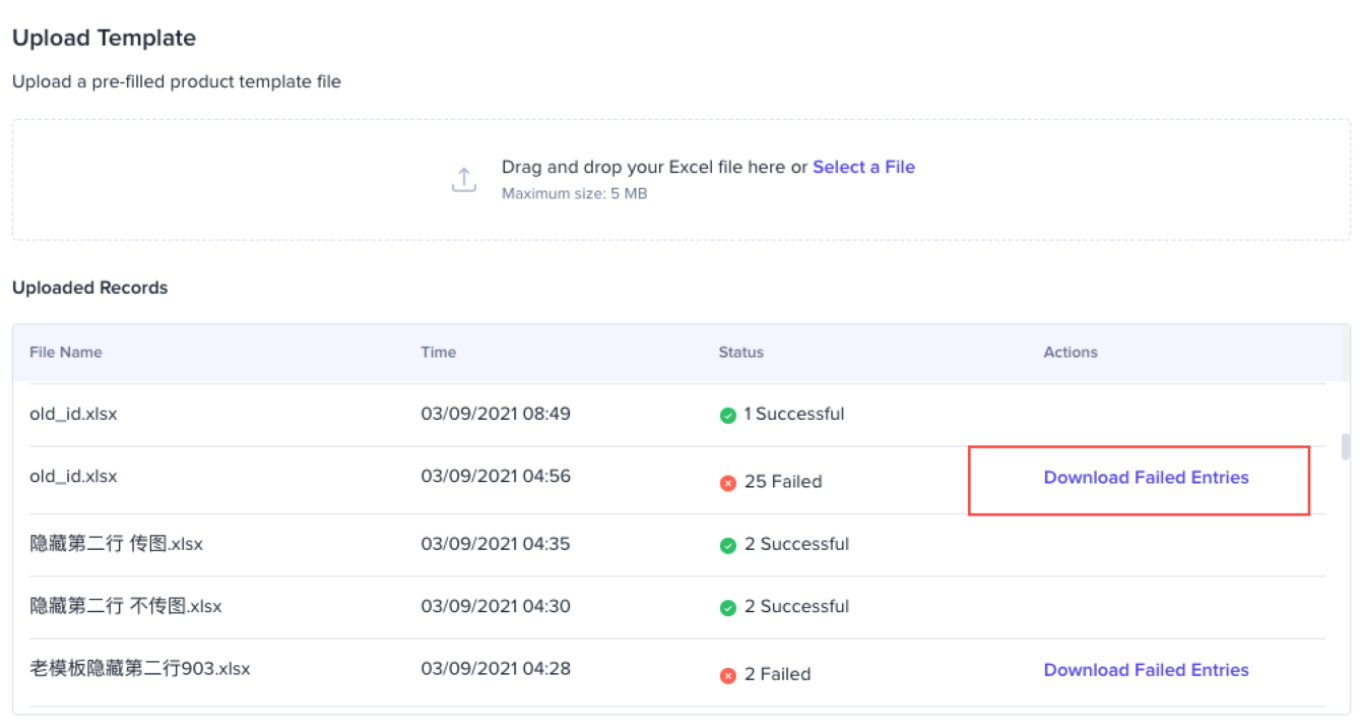
Task: Click the Uploaded Records table scrollbar thumb
Action: [x=1345, y=446]
